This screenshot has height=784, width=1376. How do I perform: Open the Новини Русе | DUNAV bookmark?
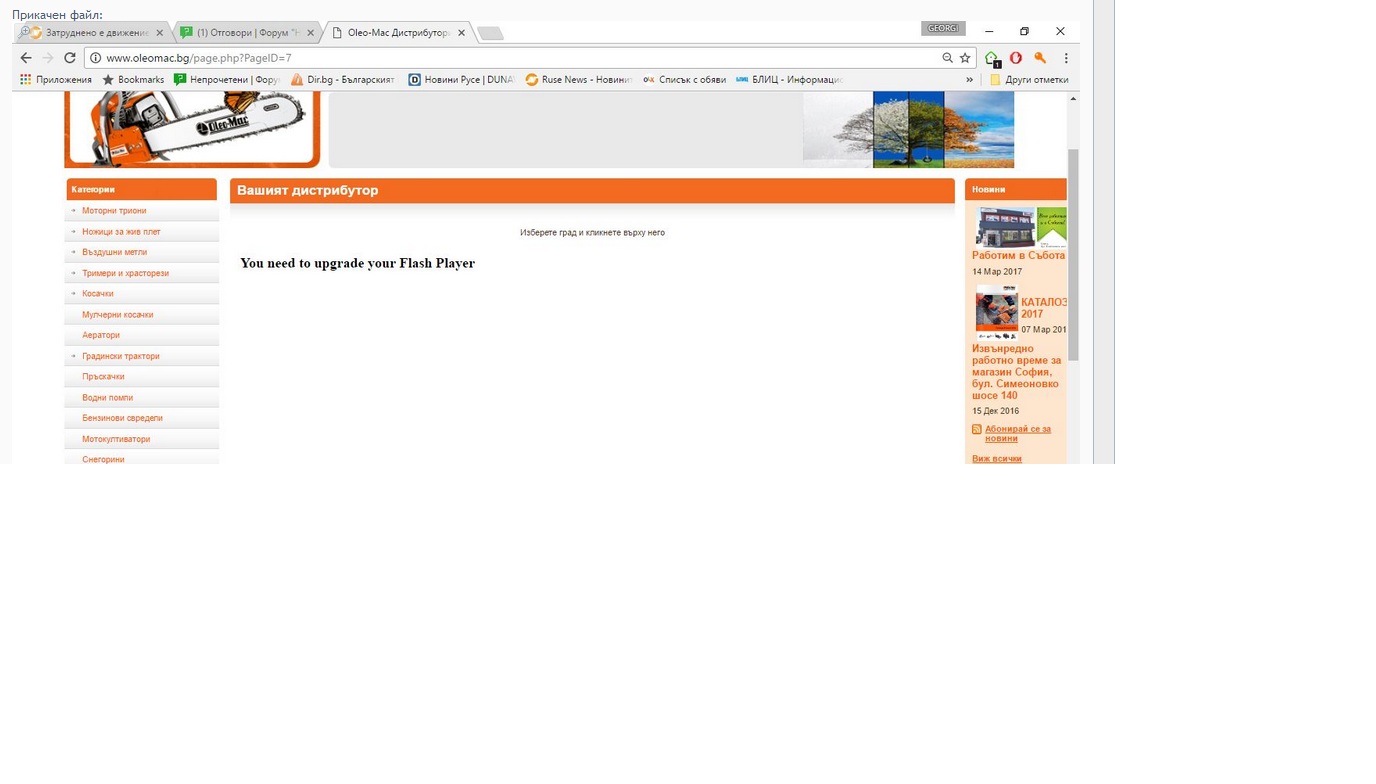(461, 80)
